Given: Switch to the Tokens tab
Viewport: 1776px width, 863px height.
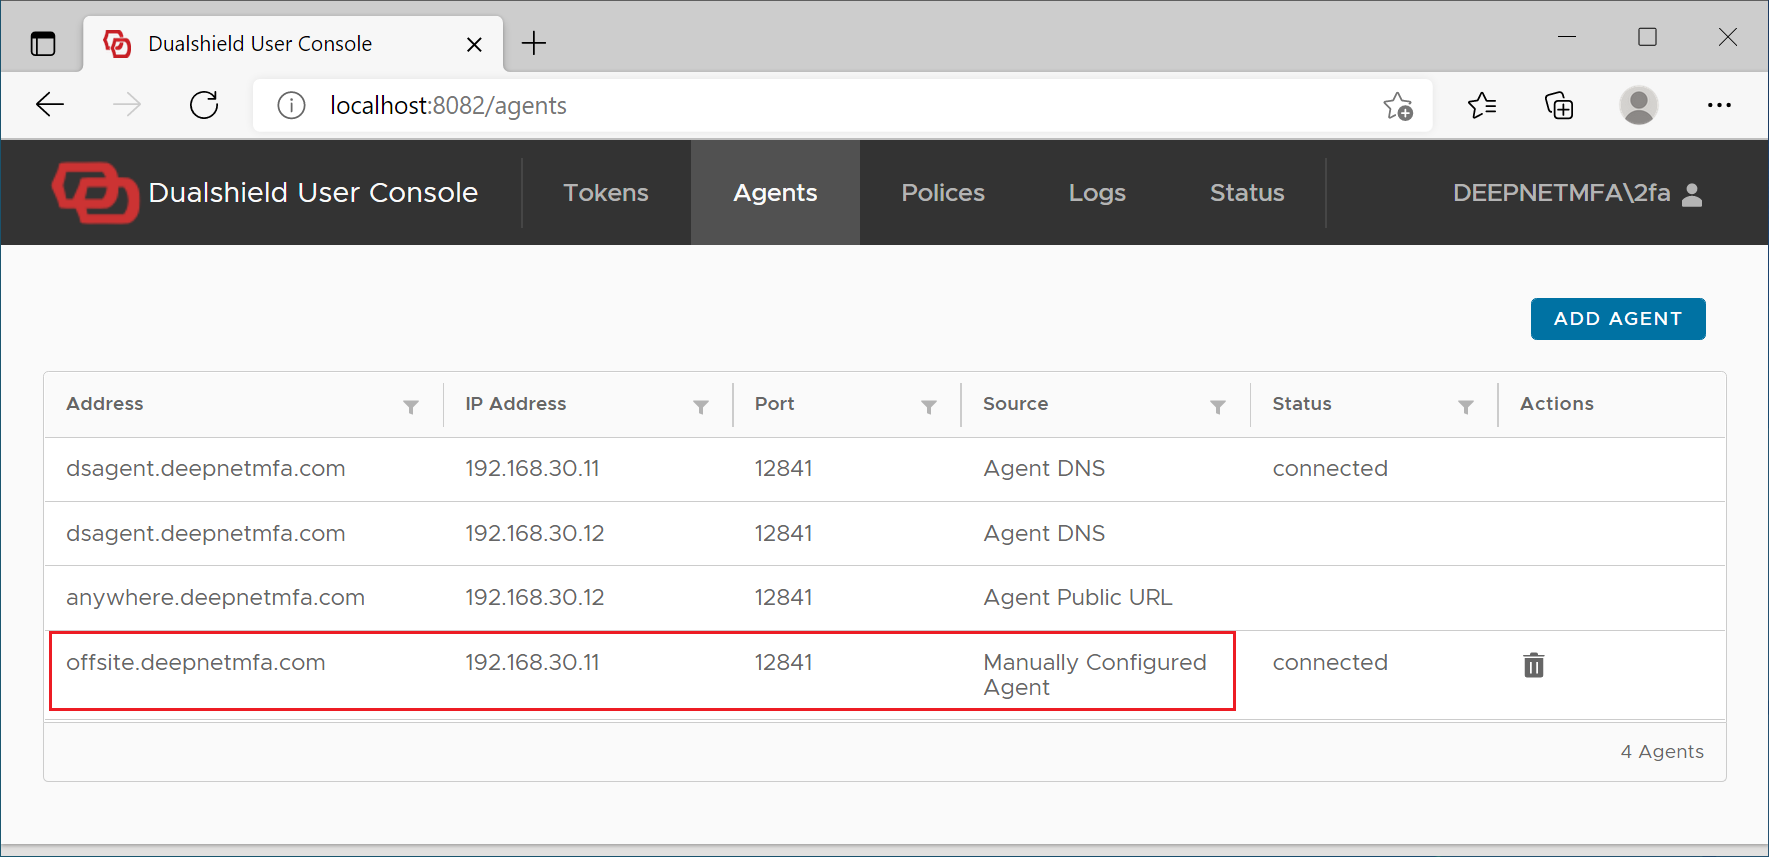Looking at the screenshot, I should tap(608, 193).
